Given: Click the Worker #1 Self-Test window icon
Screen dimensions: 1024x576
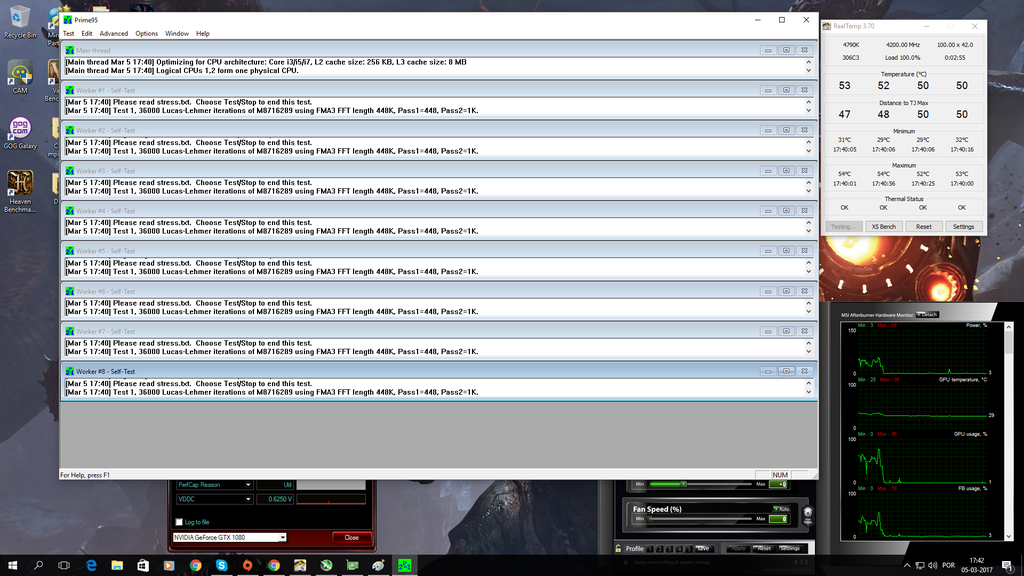Looking at the screenshot, I should pyautogui.click(x=70, y=90).
